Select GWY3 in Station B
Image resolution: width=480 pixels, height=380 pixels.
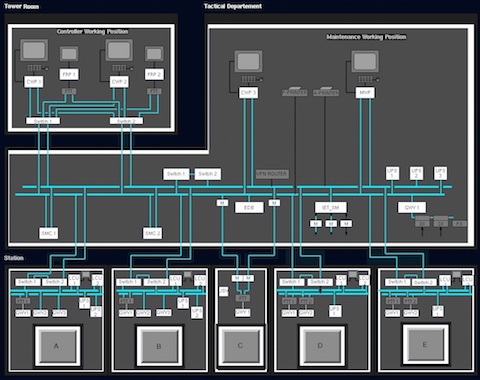pyautogui.click(x=163, y=313)
